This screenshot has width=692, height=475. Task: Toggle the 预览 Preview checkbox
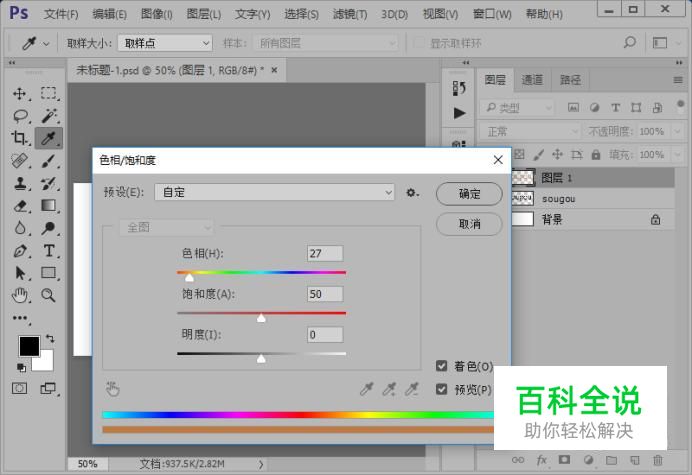tap(441, 389)
